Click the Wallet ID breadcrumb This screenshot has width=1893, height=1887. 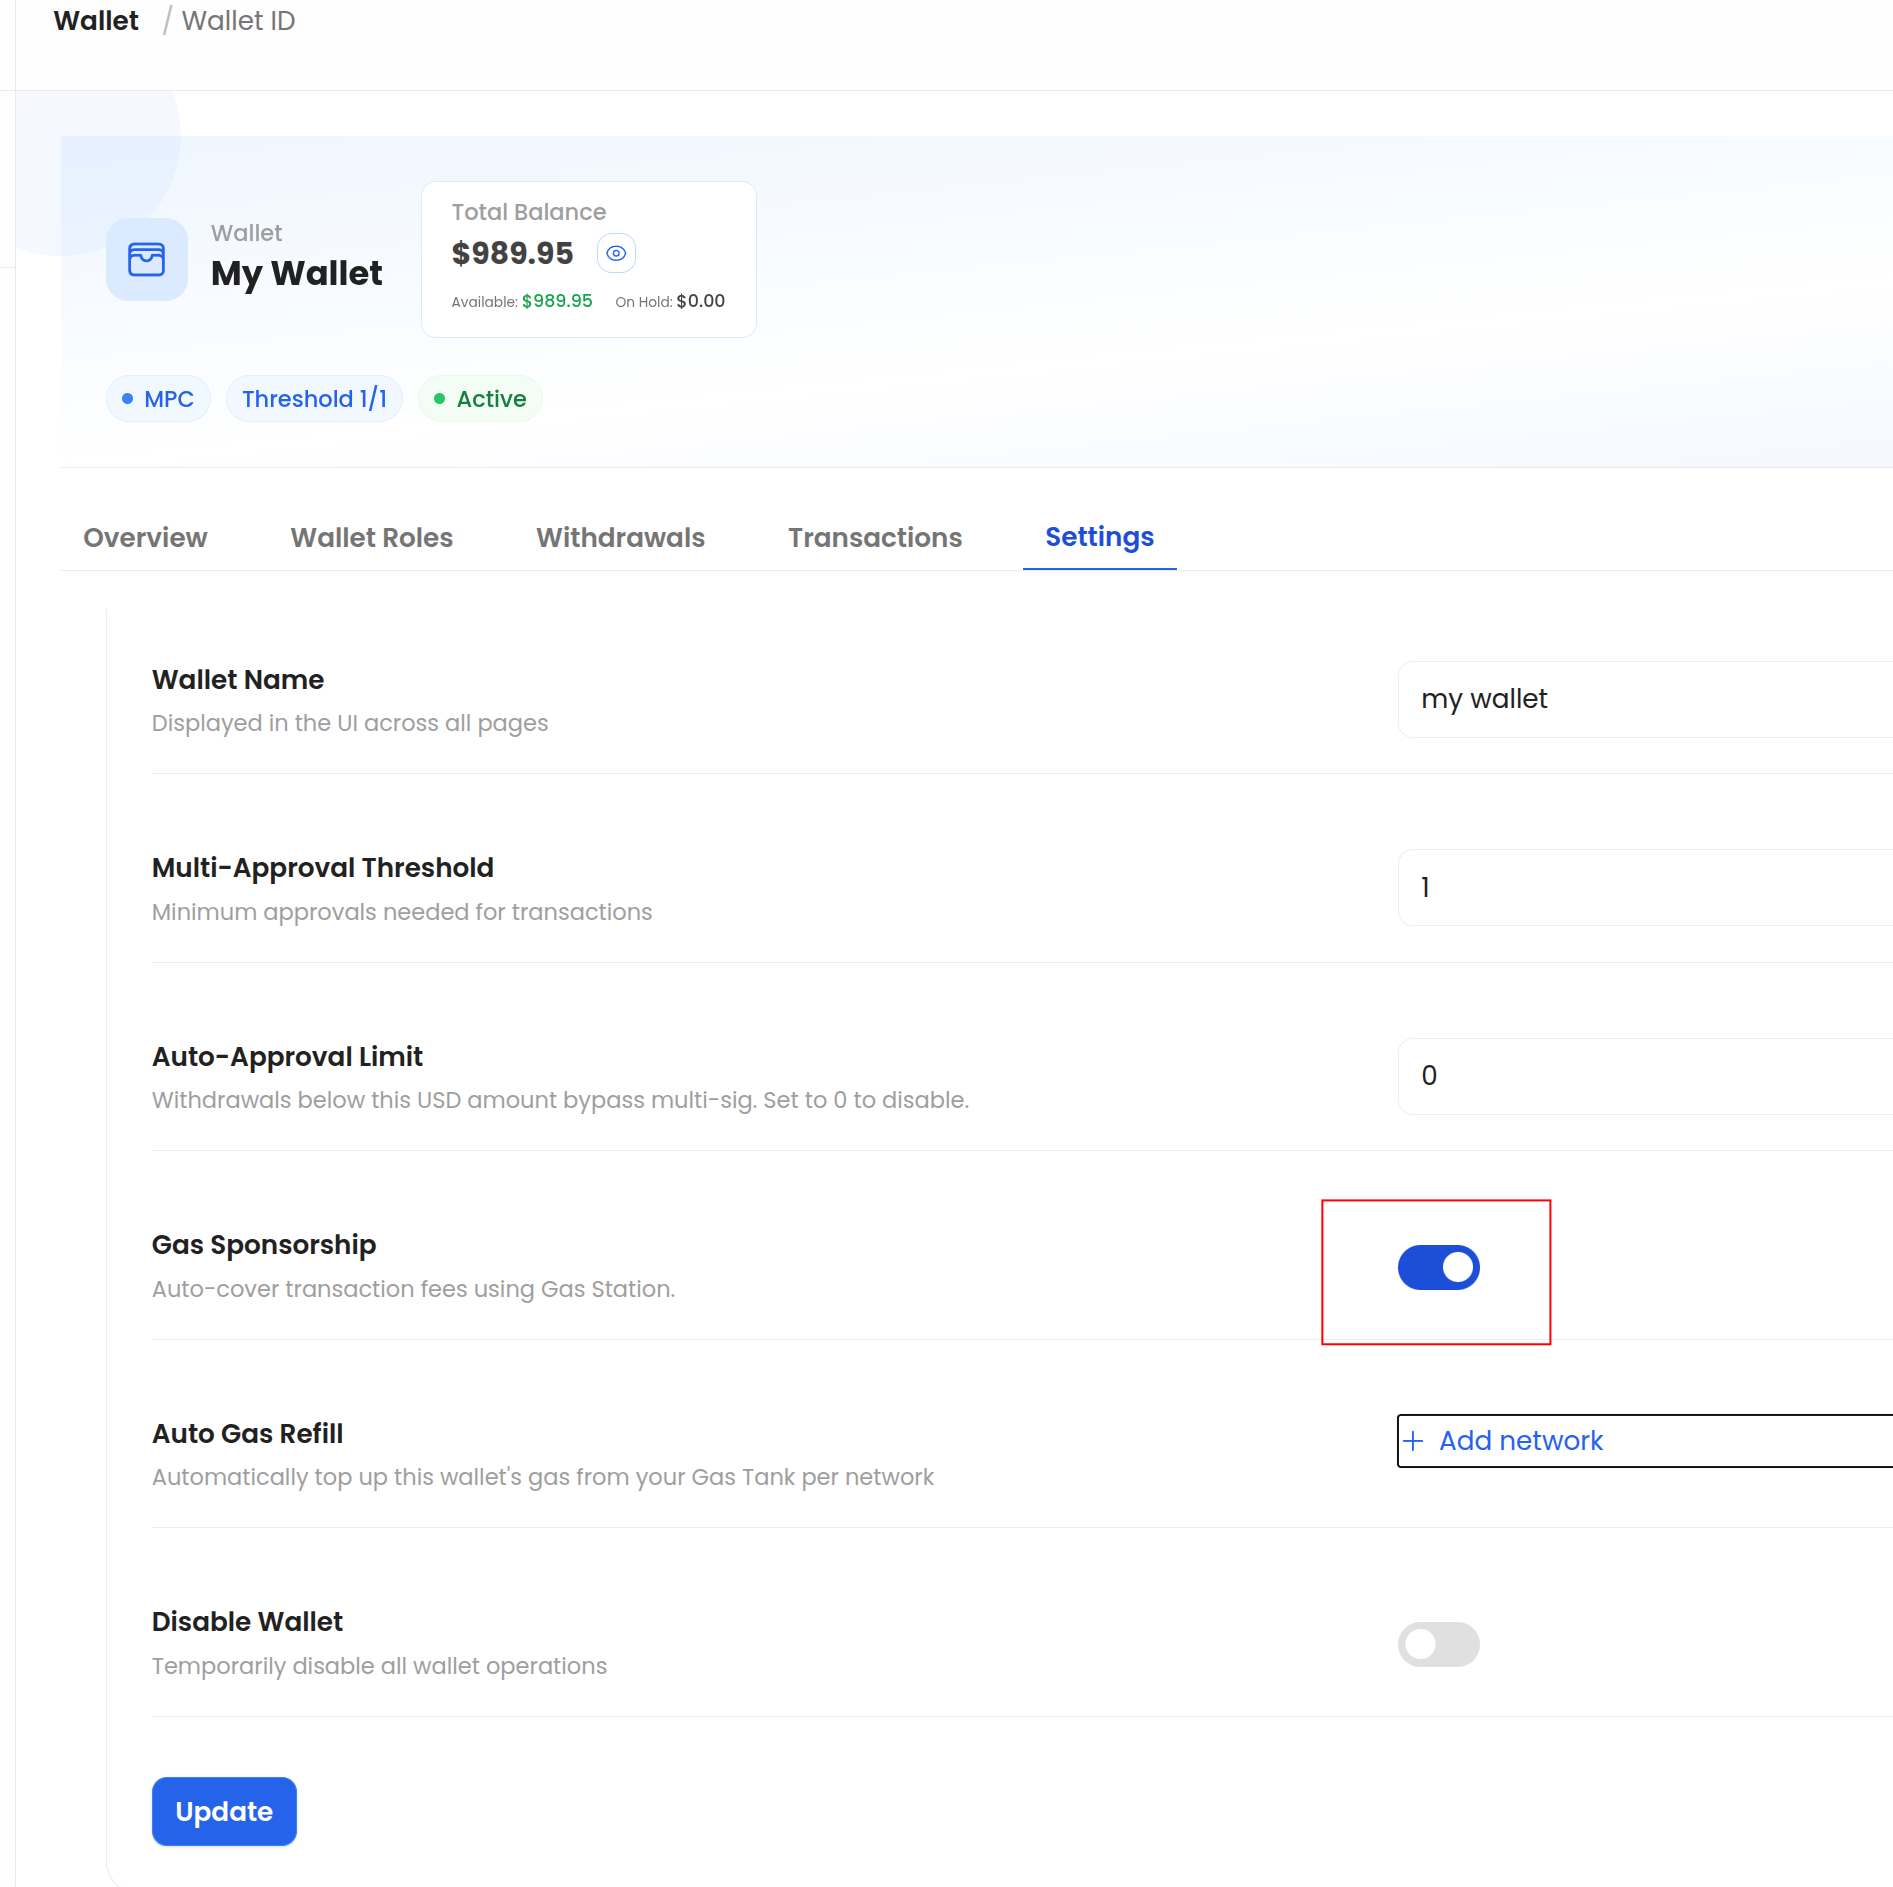tap(238, 21)
